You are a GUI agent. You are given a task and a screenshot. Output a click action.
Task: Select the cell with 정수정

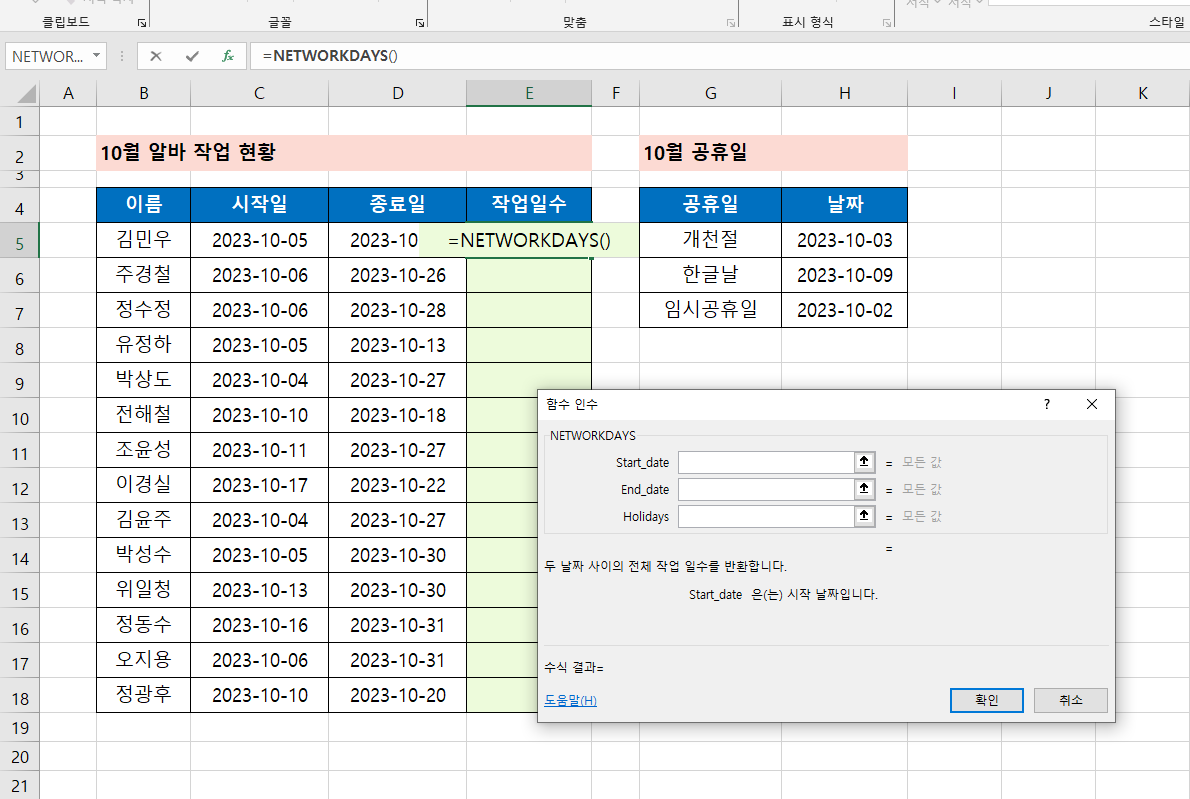143,310
